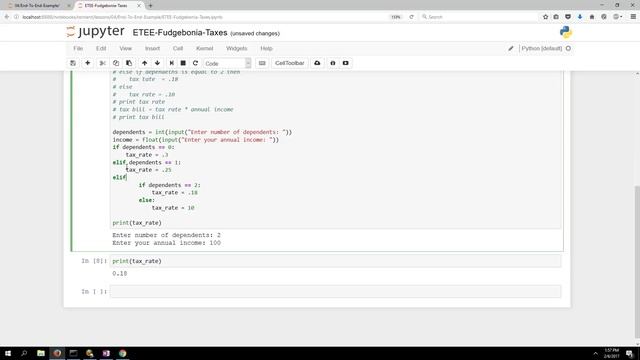The width and height of the screenshot is (640, 360).
Task: Open the Action Center notifications icon
Action: pyautogui.click(x=630, y=353)
